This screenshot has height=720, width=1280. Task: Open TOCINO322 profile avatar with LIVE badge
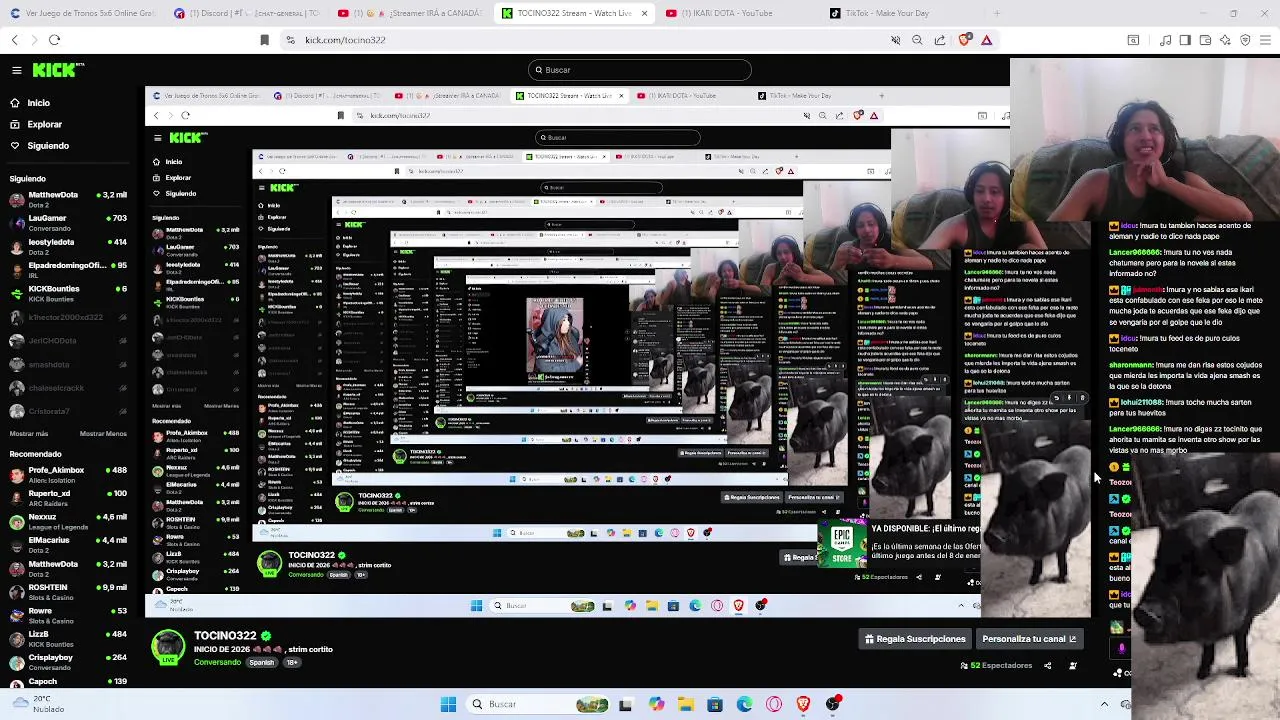click(168, 647)
